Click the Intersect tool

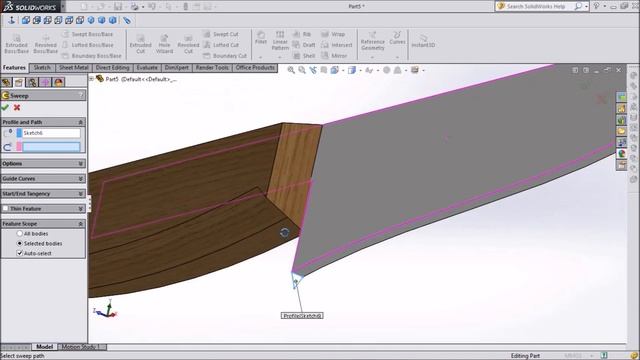coord(337,45)
